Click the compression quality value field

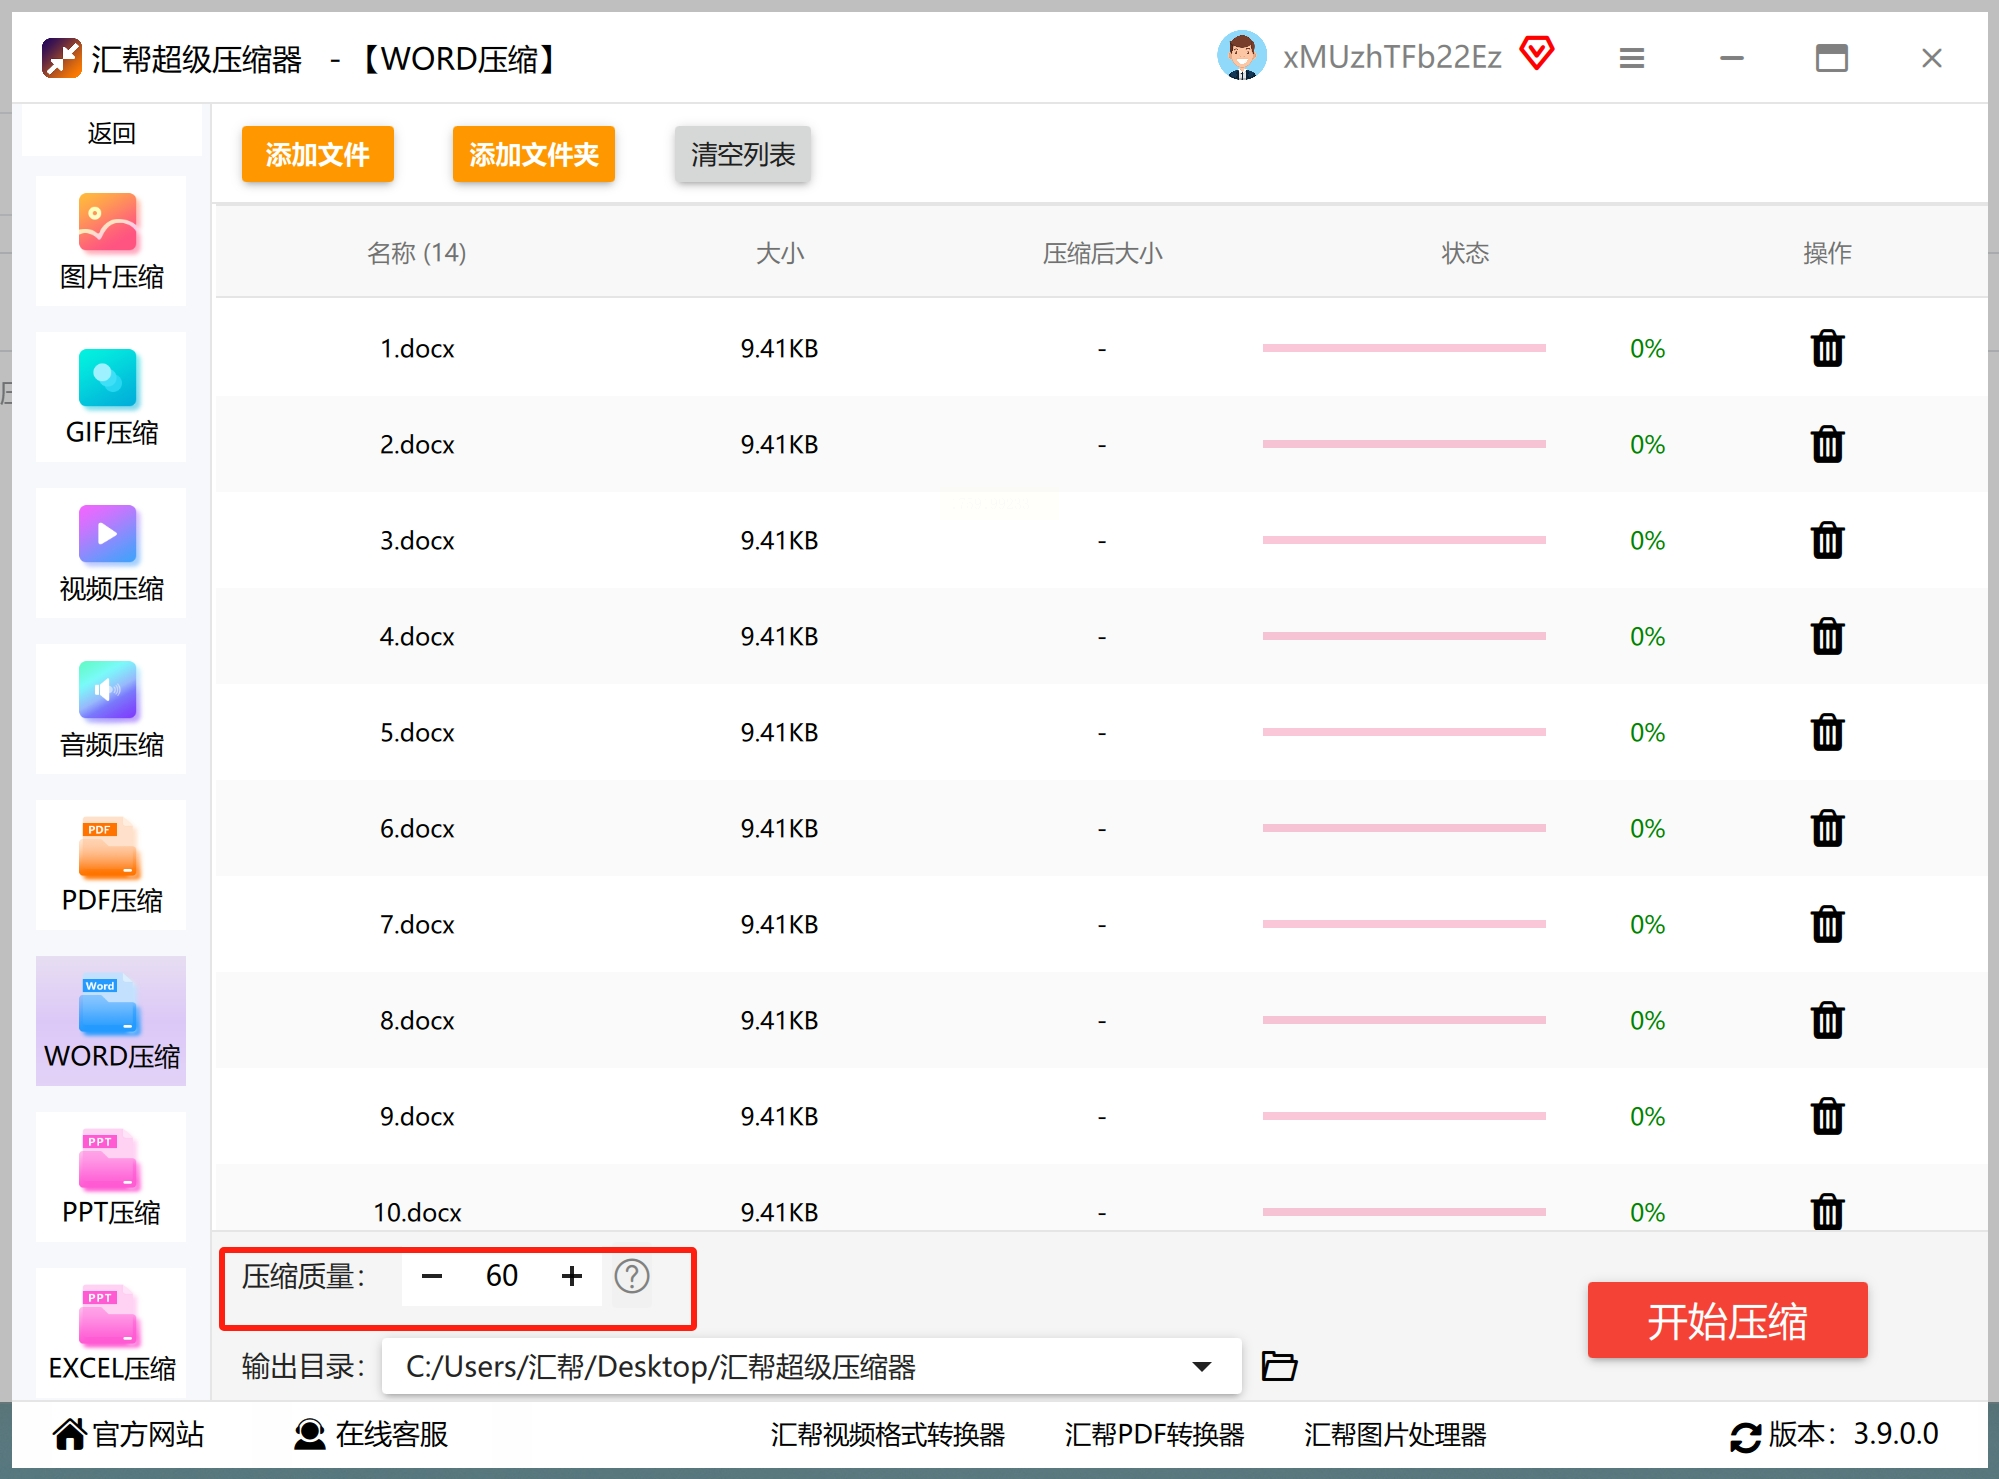501,1277
